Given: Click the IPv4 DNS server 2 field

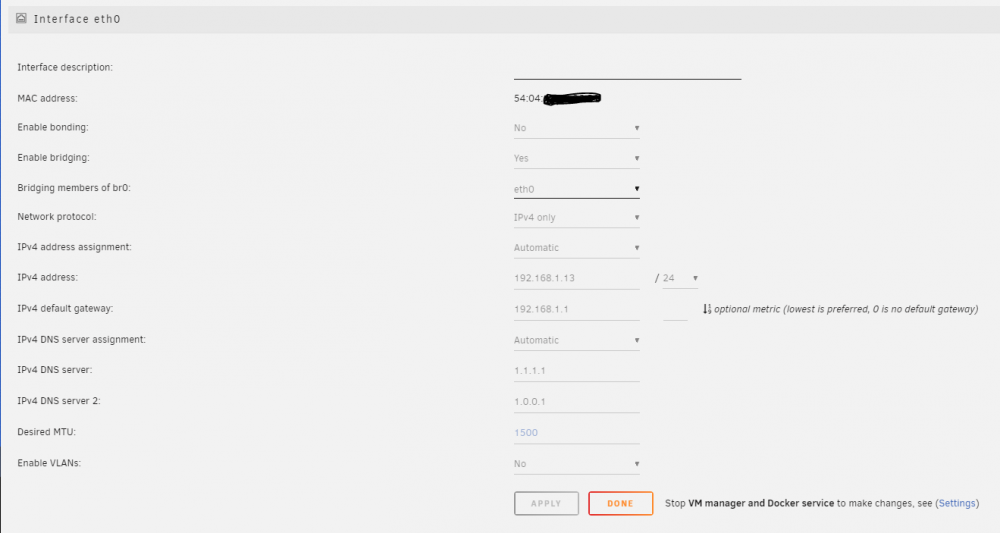Looking at the screenshot, I should pyautogui.click(x=577, y=402).
